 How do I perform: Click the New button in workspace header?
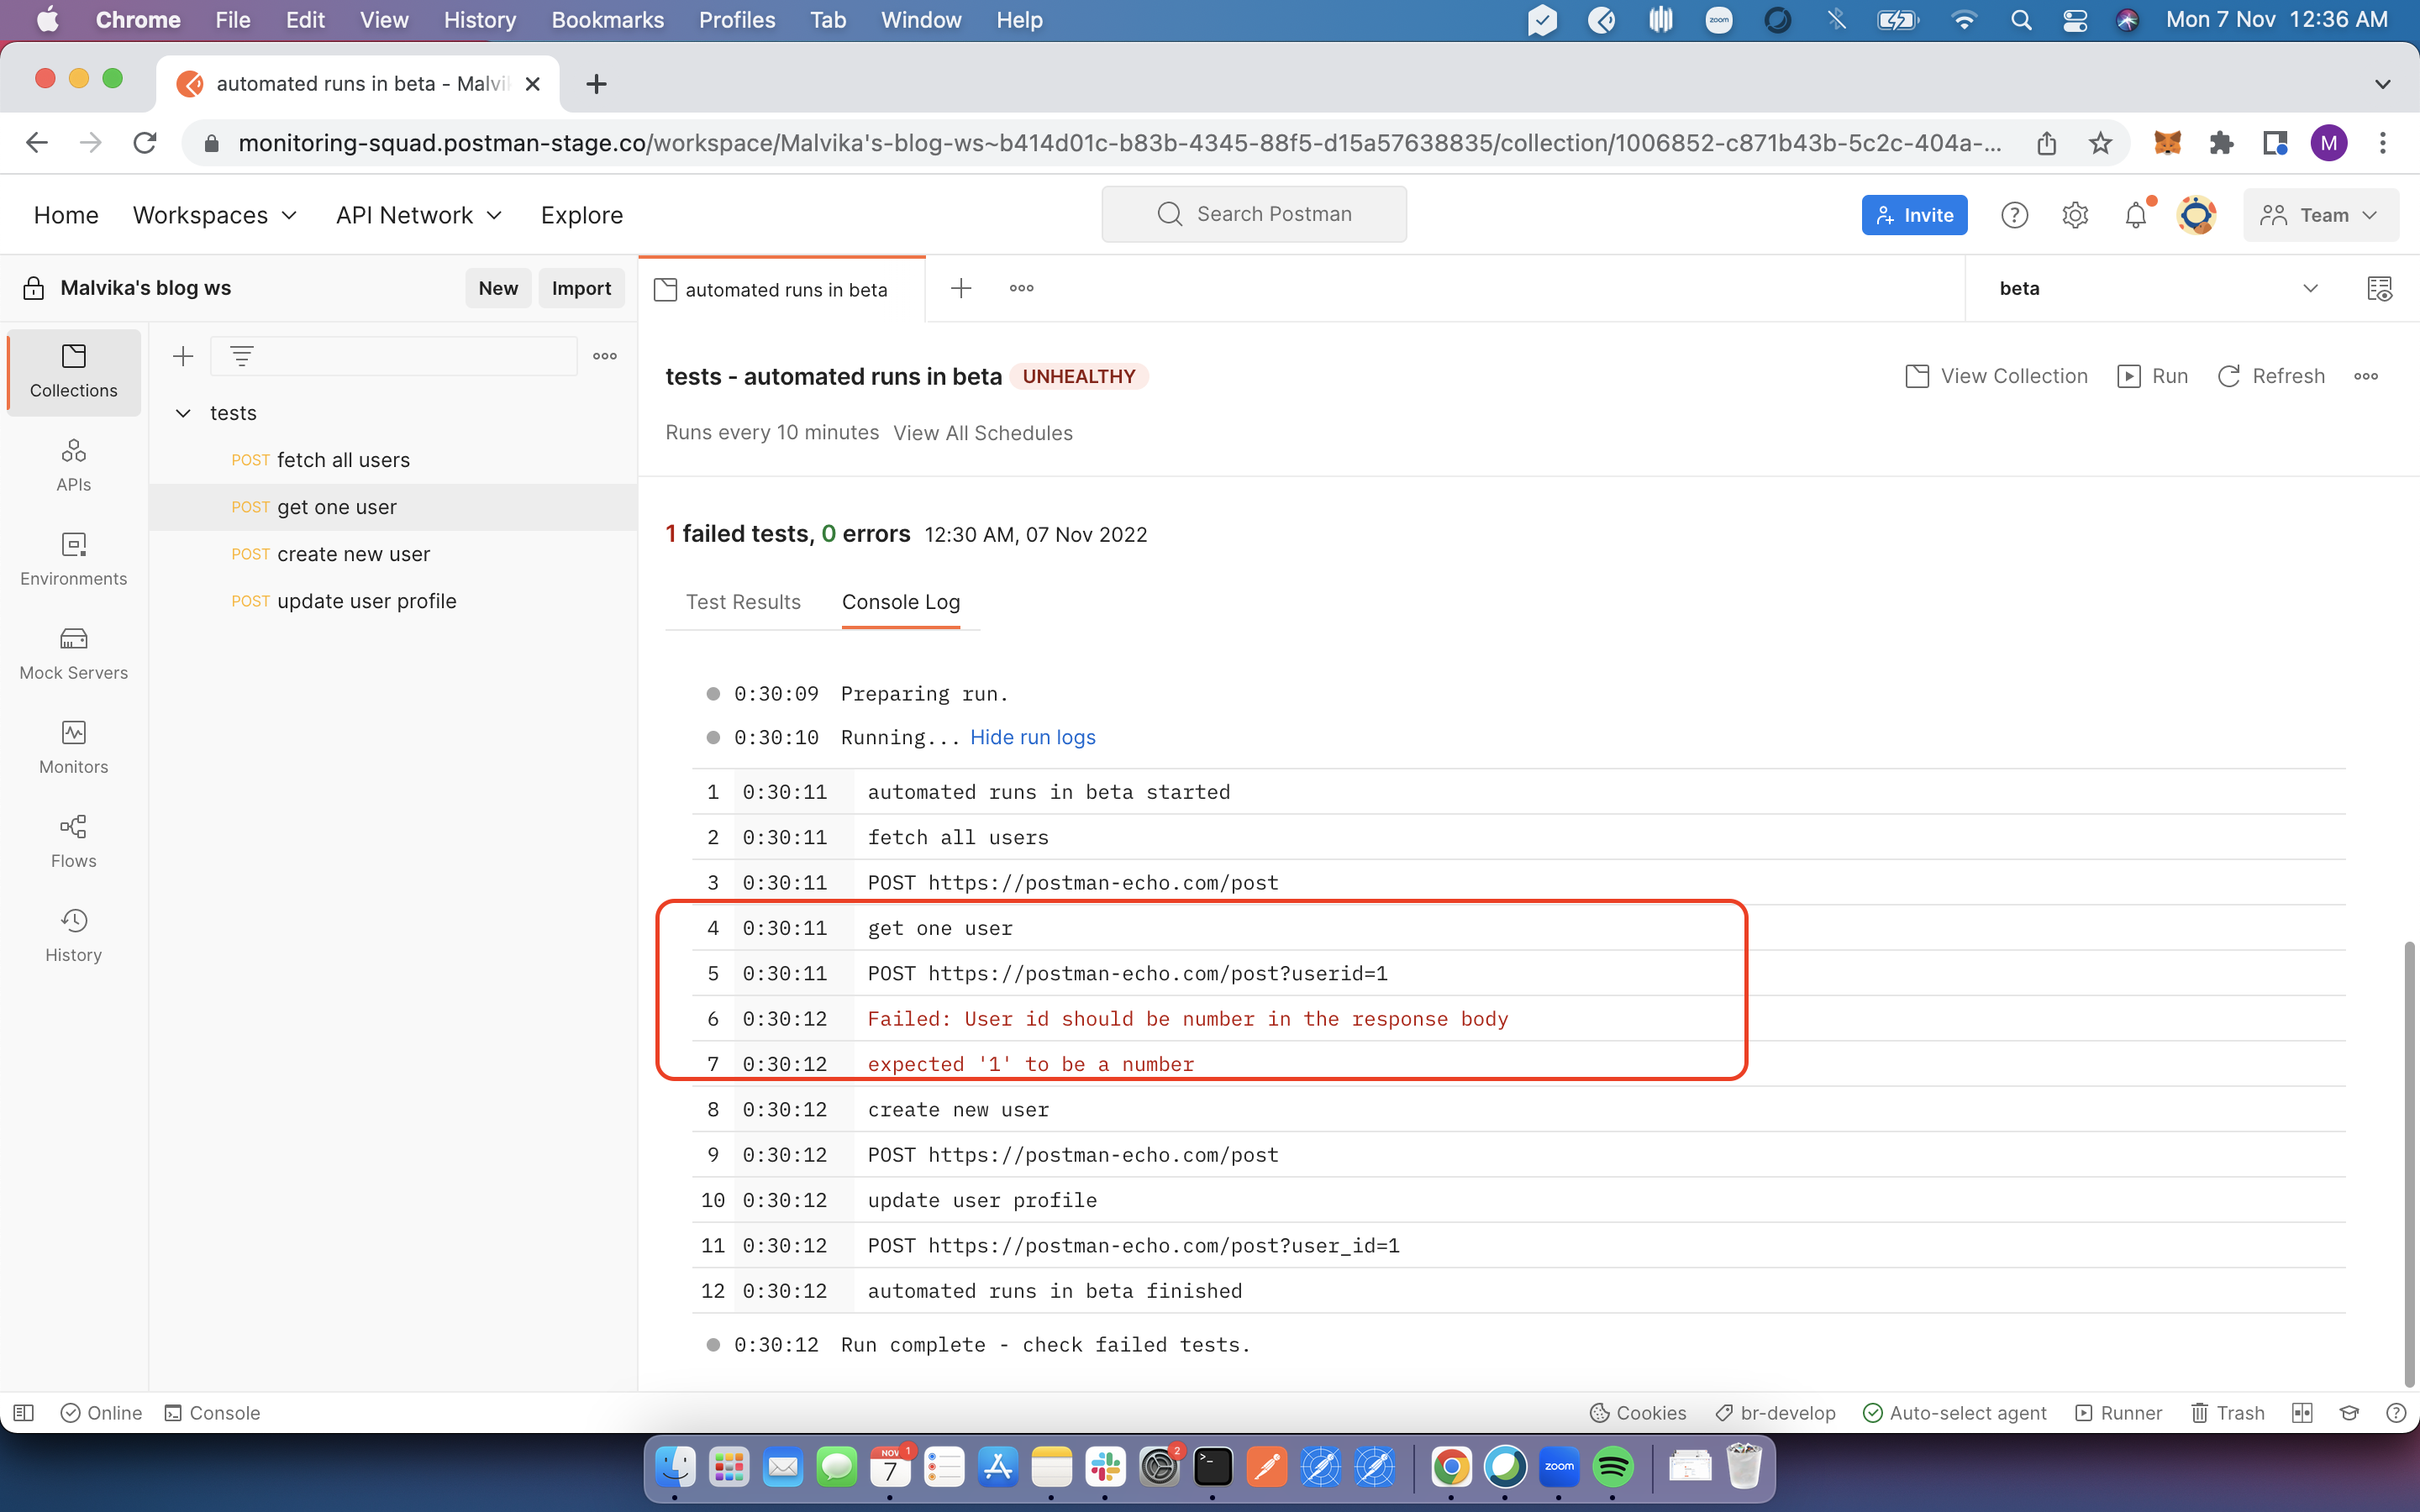pyautogui.click(x=498, y=288)
